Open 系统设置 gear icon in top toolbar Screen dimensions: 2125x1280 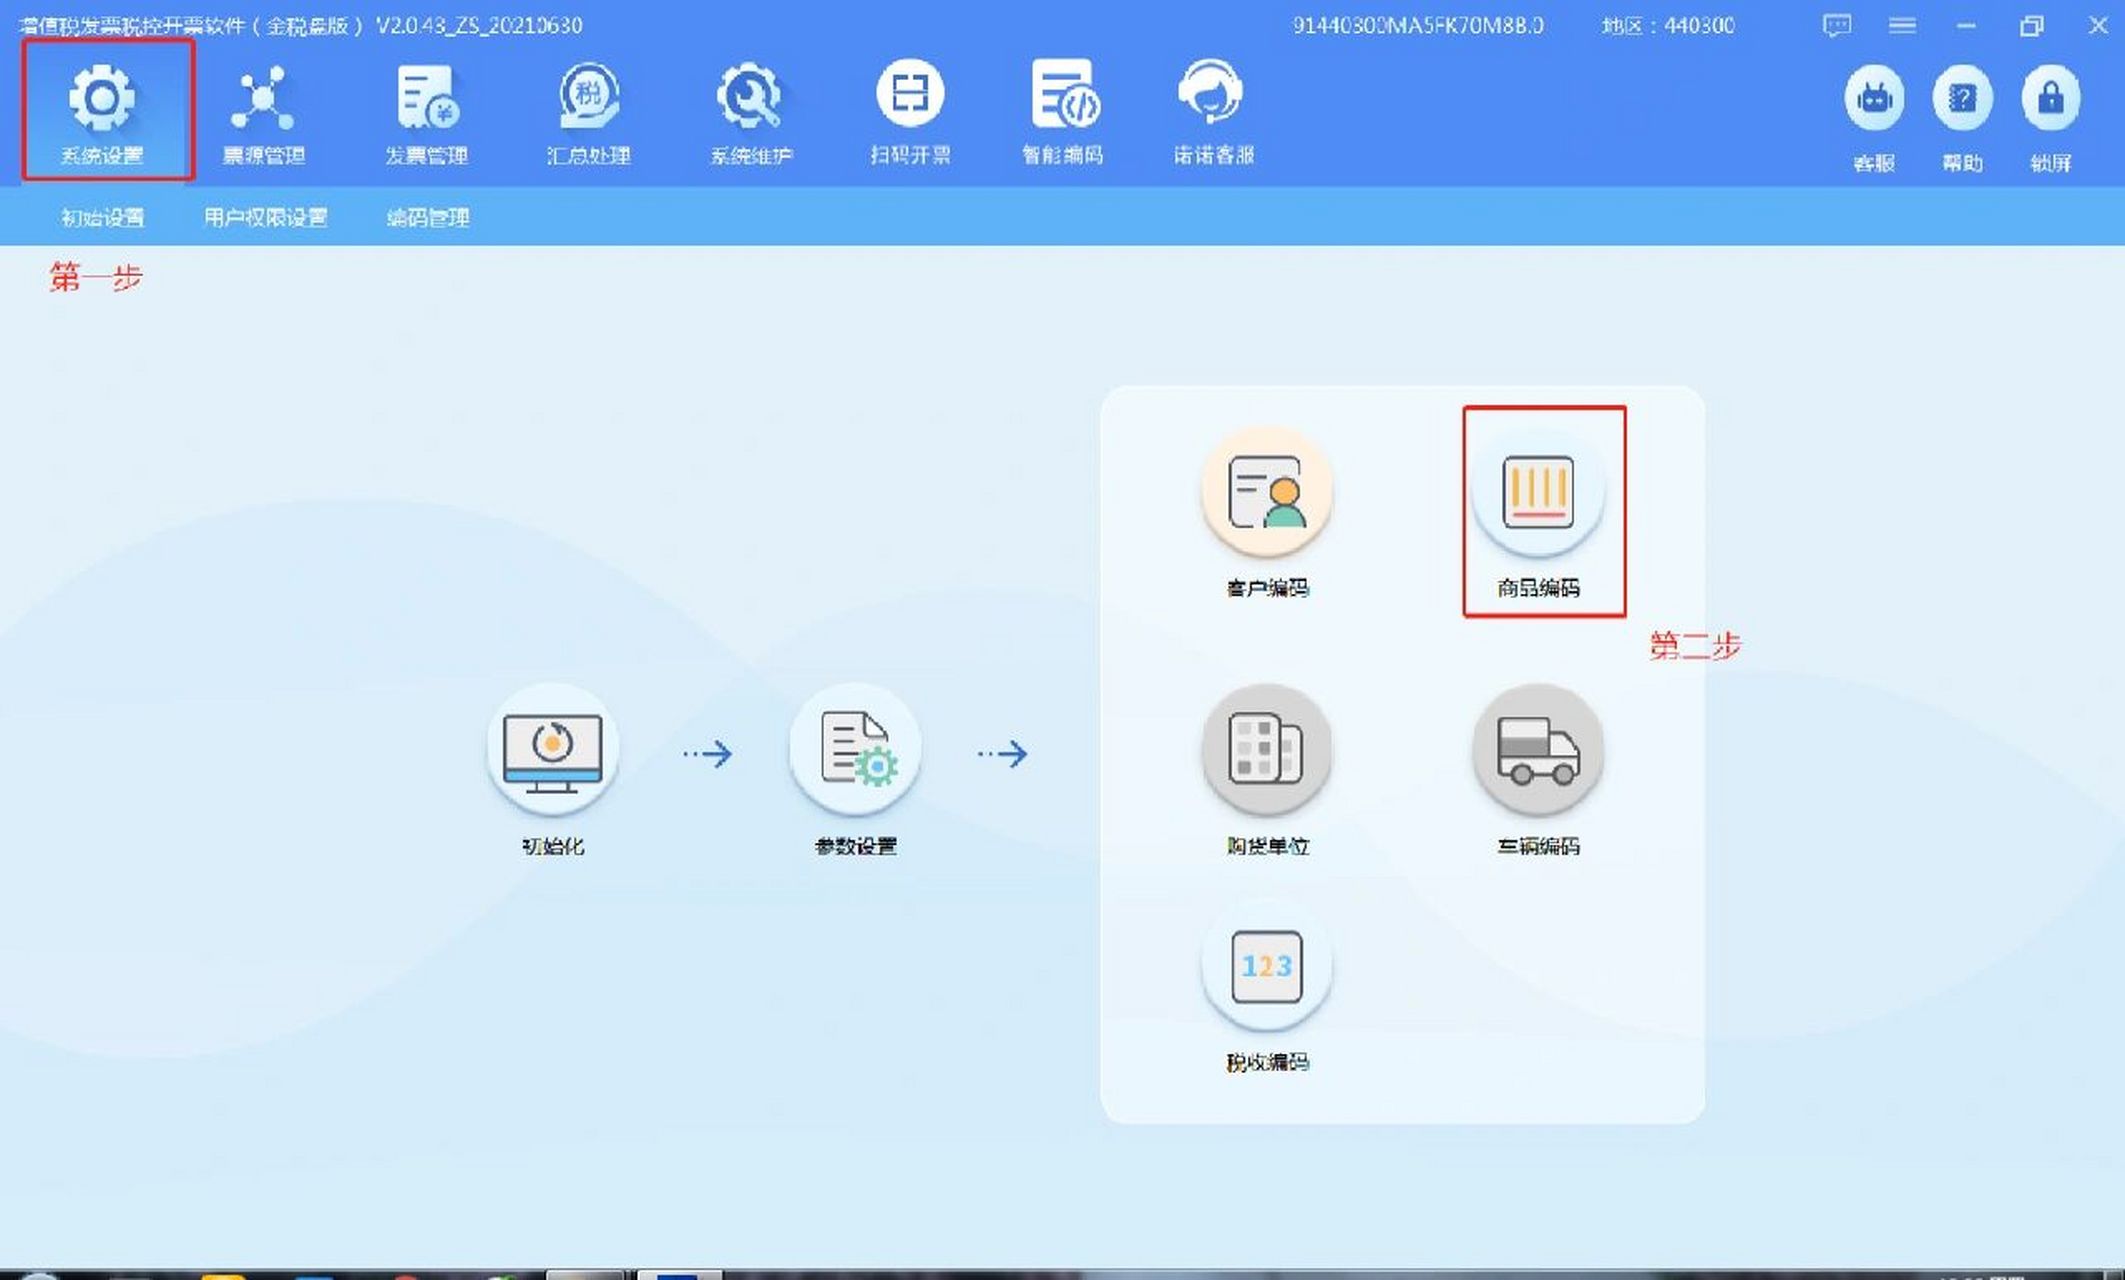coord(102,98)
